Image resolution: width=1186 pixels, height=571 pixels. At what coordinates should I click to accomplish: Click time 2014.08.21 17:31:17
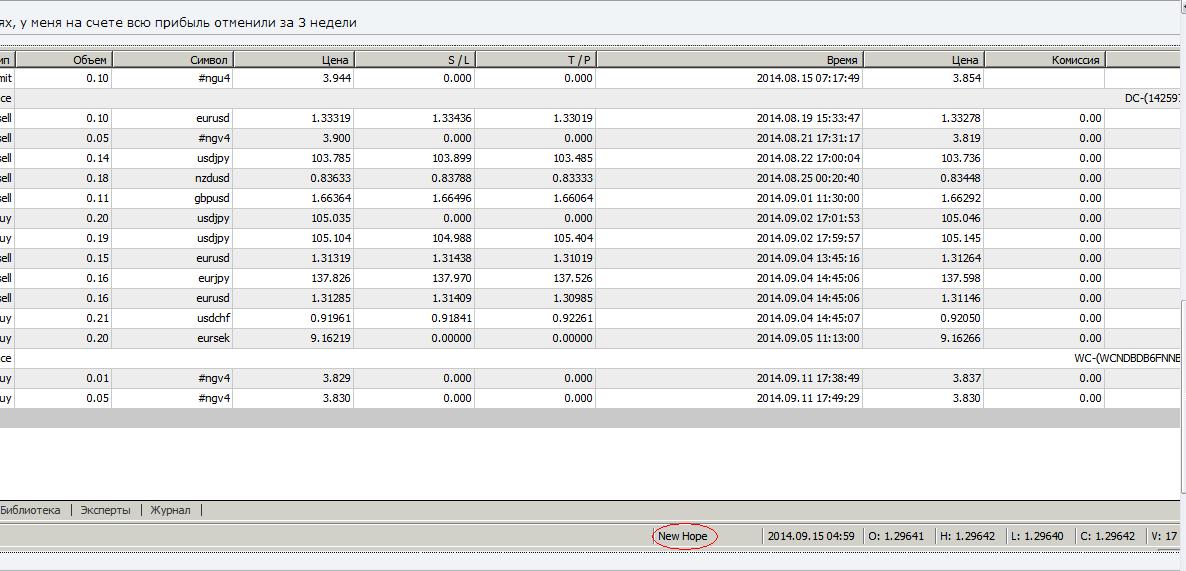(808, 138)
